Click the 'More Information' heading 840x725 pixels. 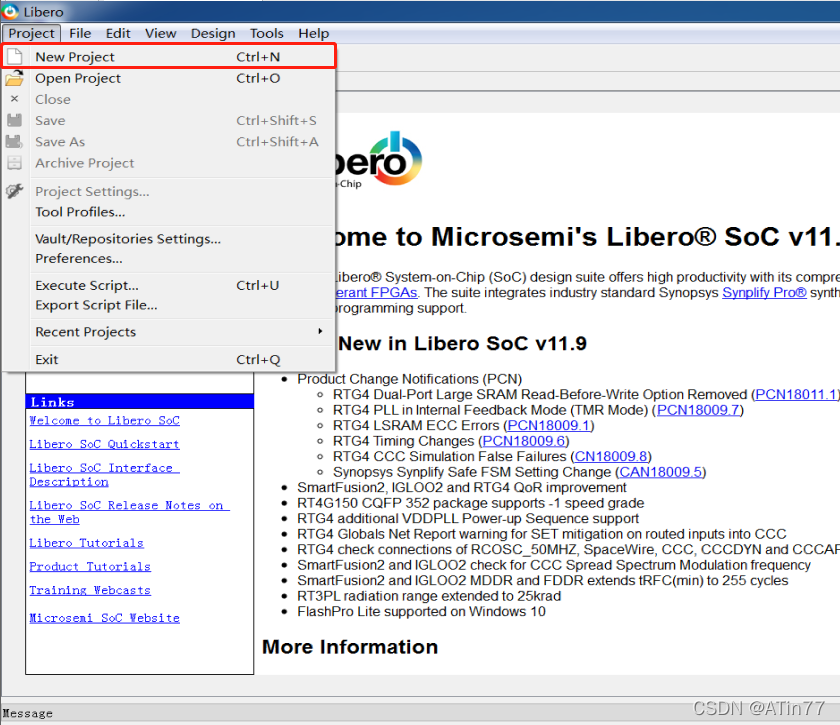(350, 647)
